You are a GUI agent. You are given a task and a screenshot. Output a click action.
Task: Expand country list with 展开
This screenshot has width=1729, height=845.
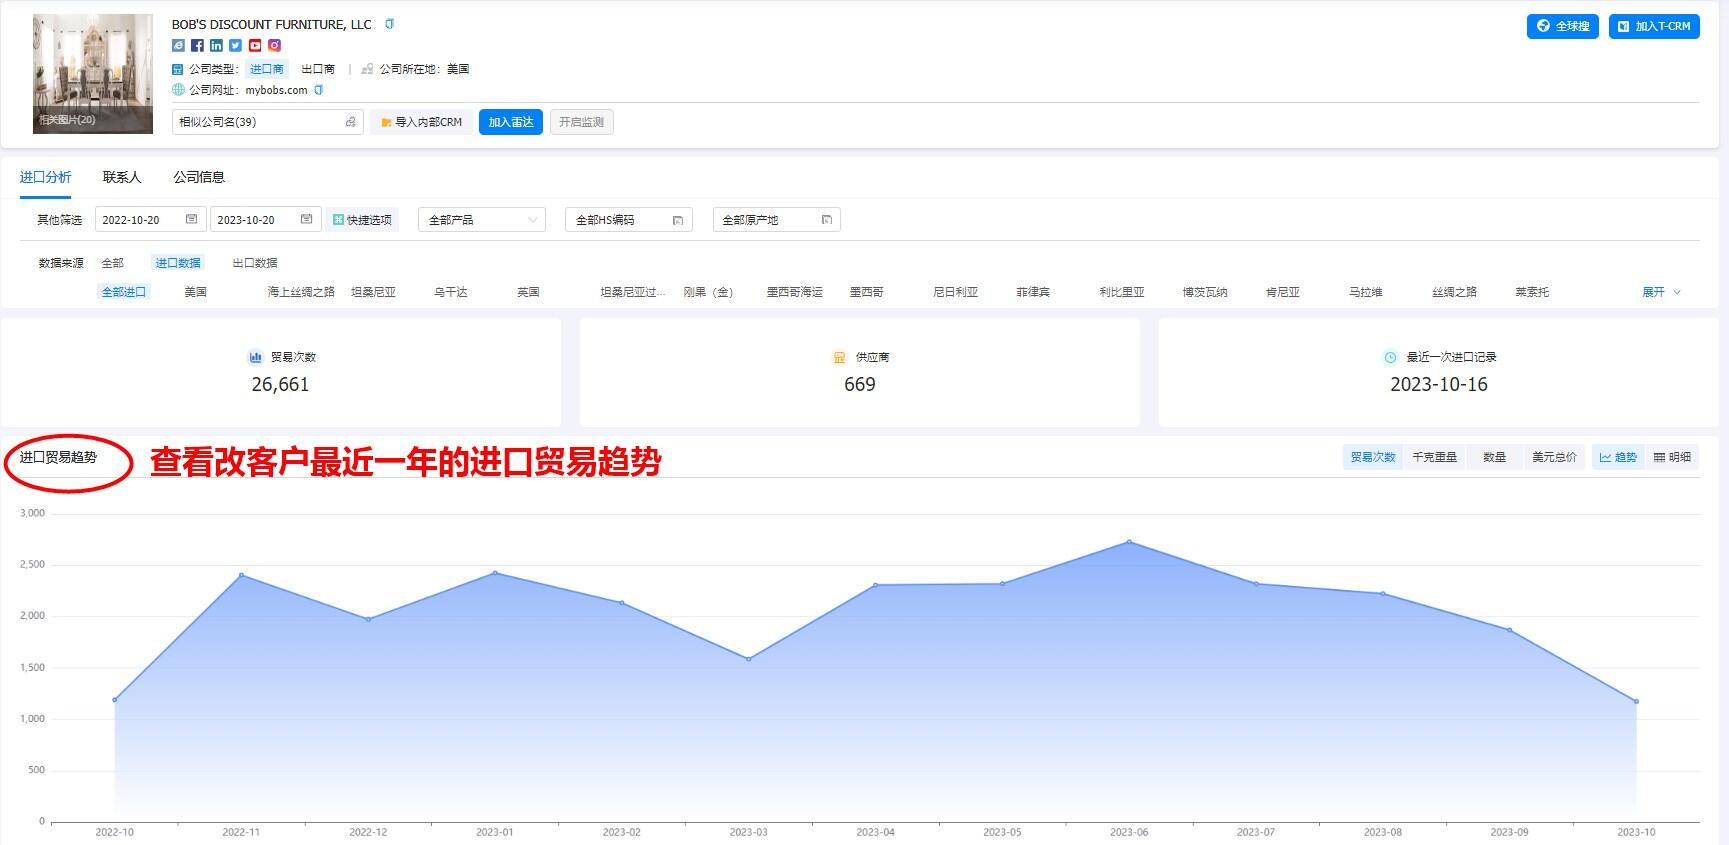[x=1661, y=292]
